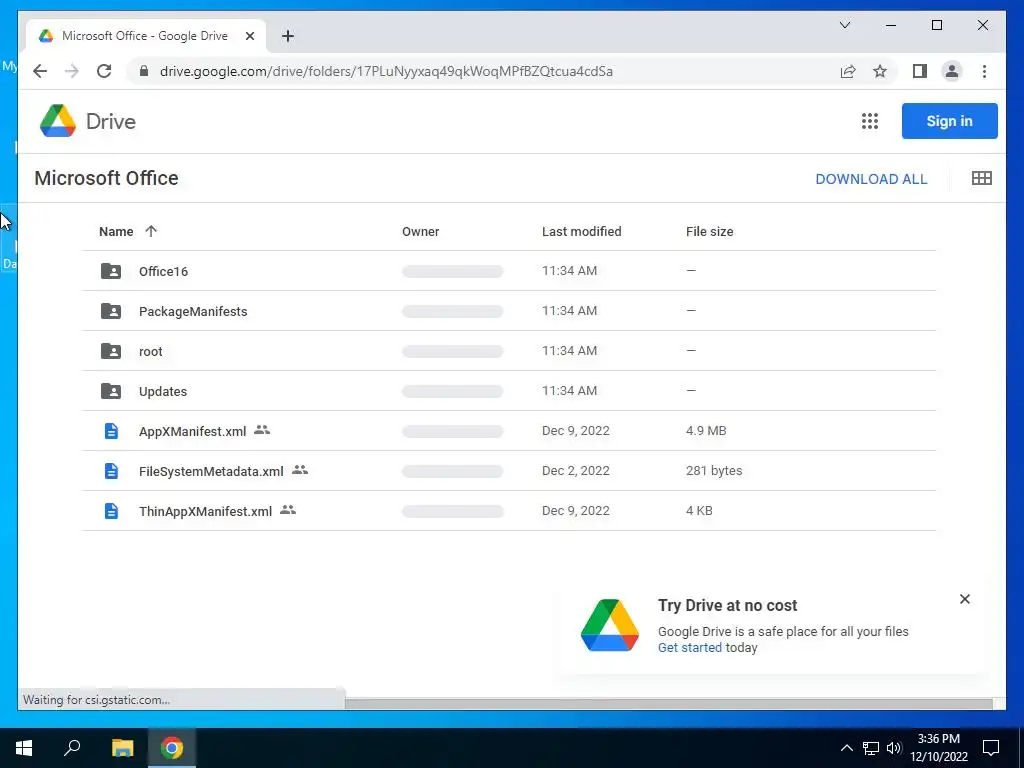
Task: Reverse sort order via Name arrow
Action: (151, 231)
